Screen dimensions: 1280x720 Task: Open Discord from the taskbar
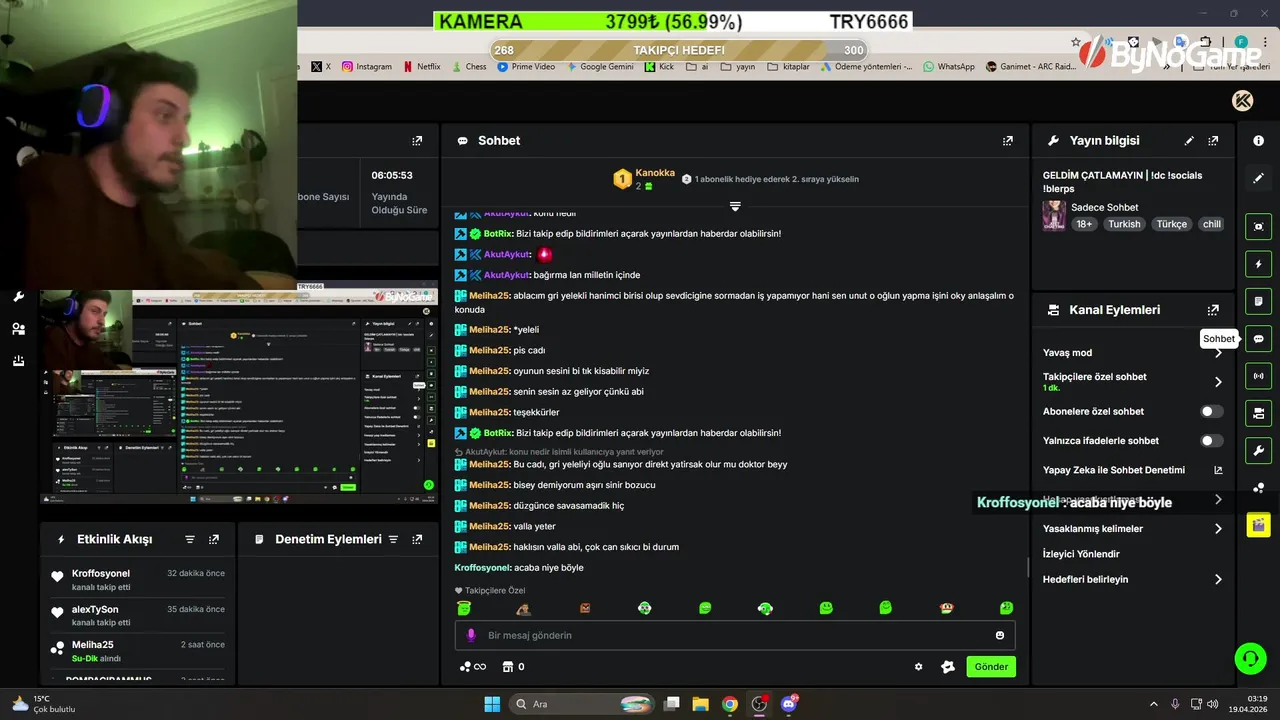coord(789,704)
